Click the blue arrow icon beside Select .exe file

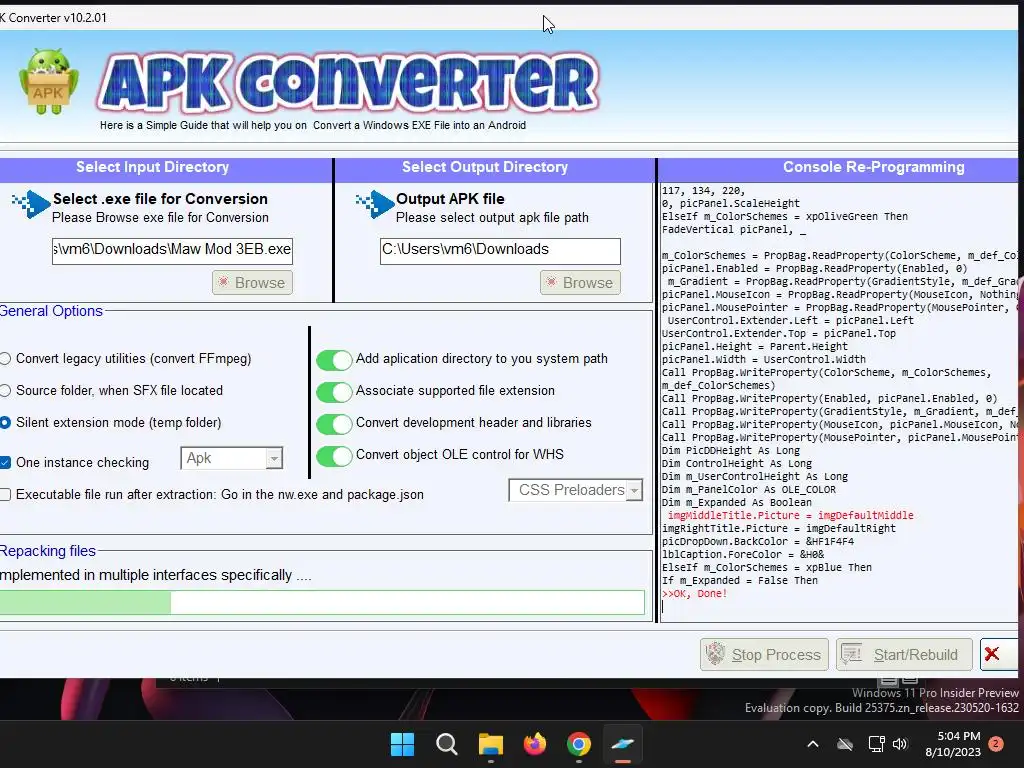(31, 204)
